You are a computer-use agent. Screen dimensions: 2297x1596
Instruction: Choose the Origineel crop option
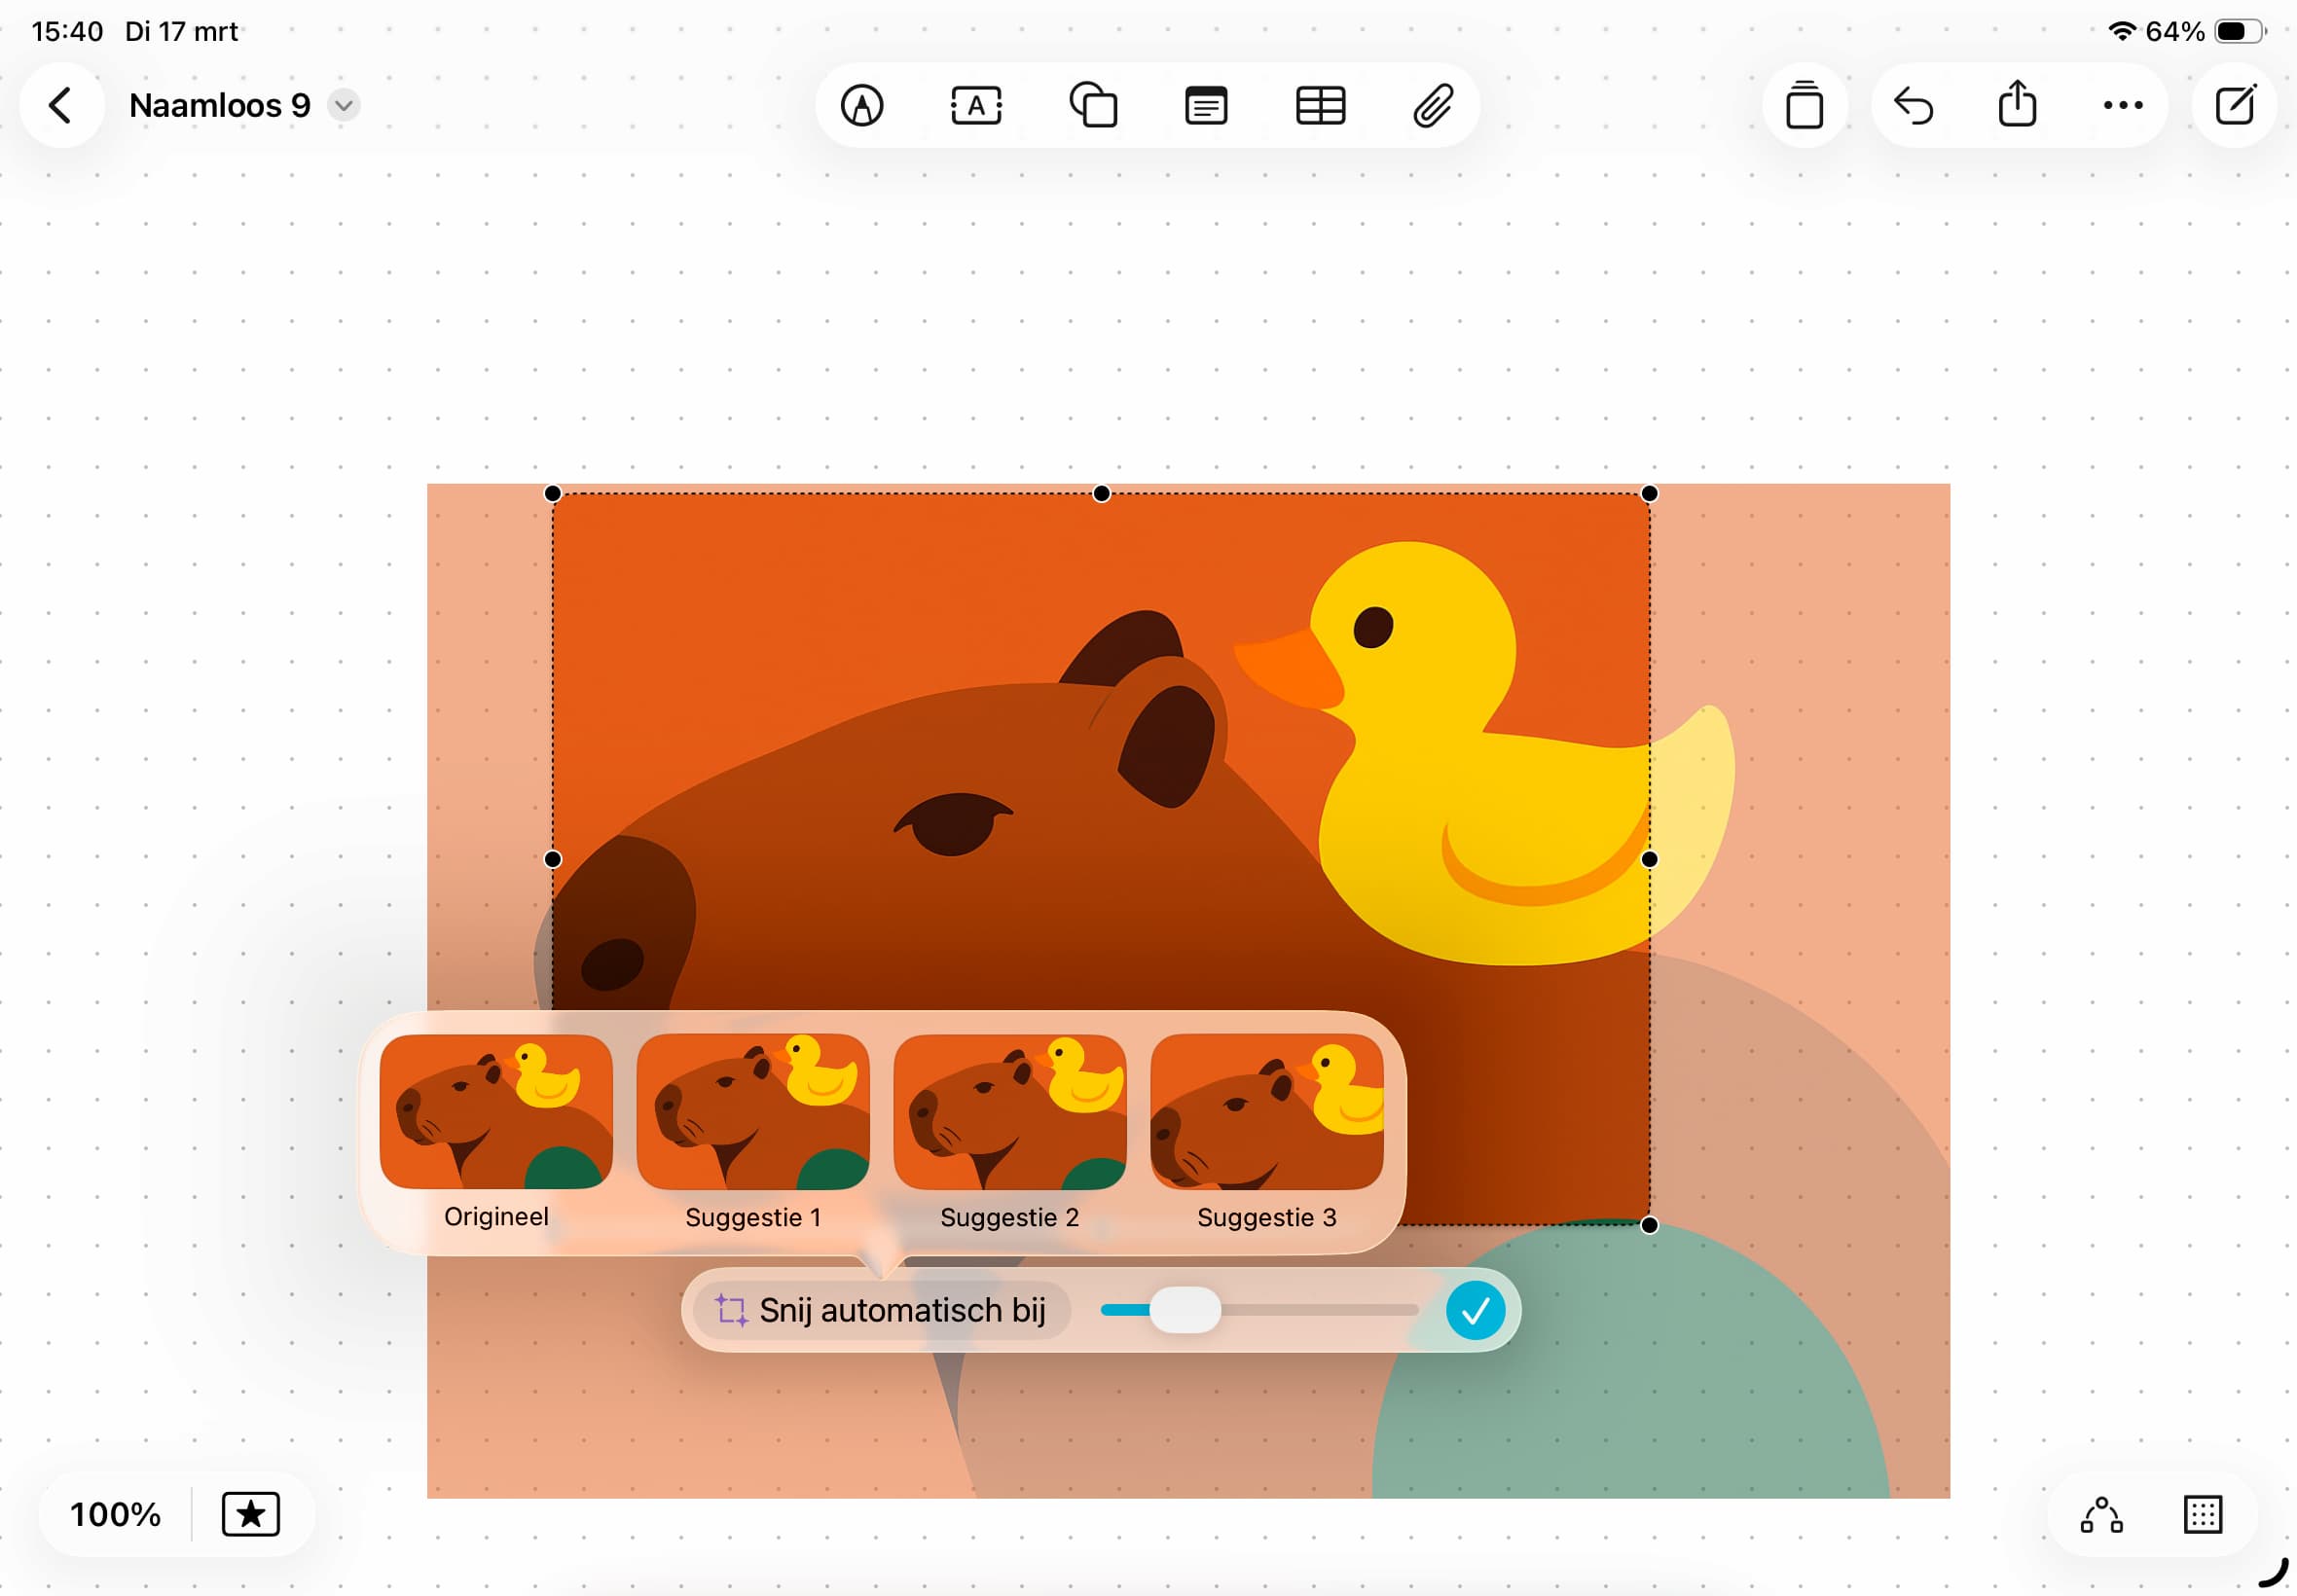point(496,1112)
